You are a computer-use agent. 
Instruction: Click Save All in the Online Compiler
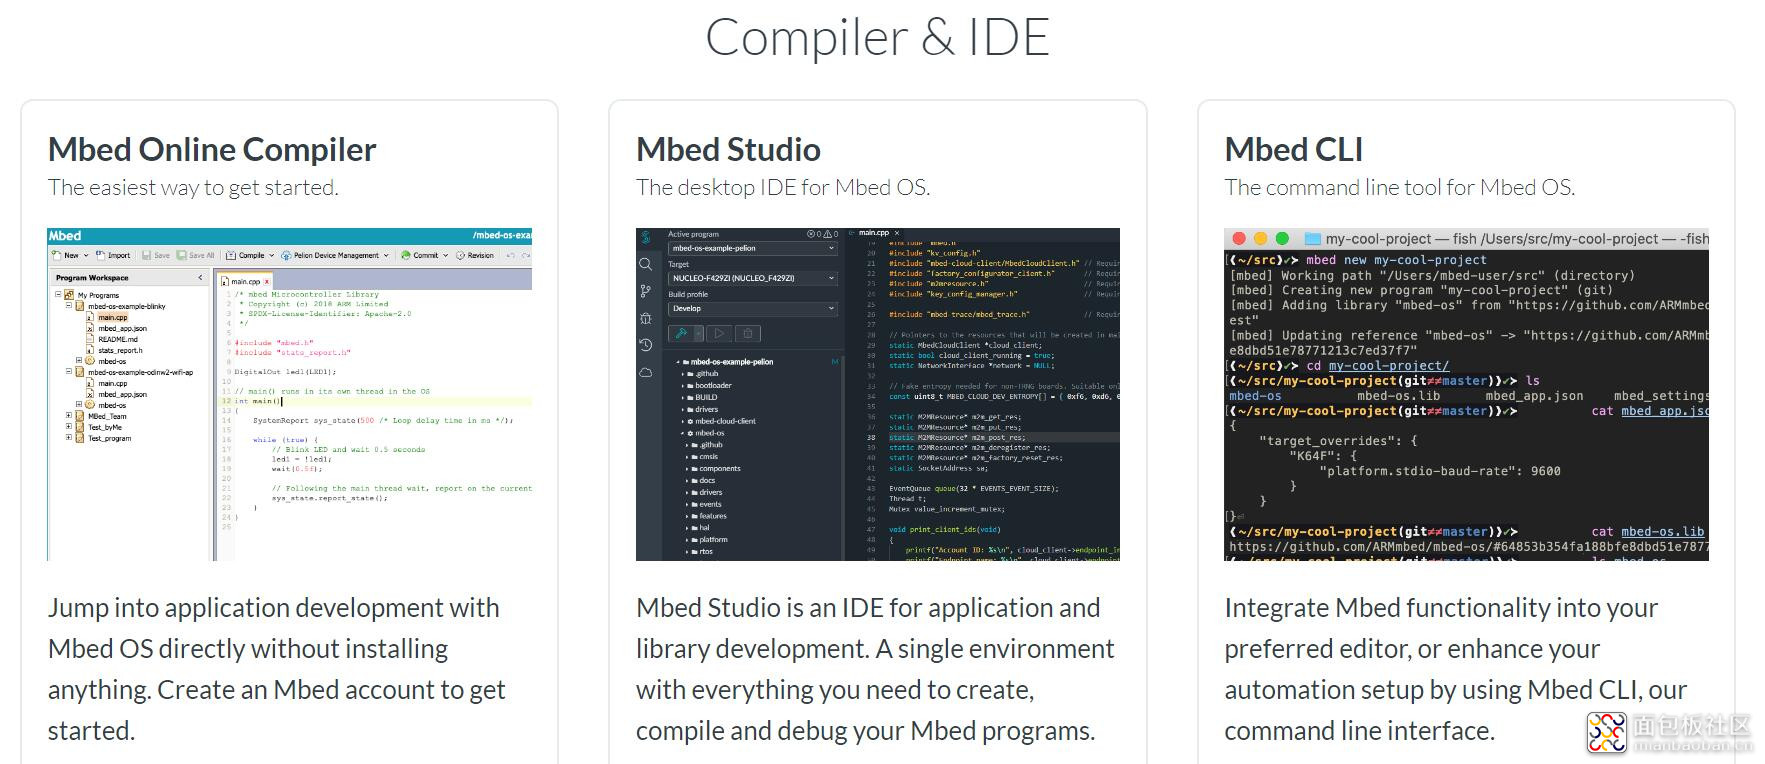click(x=195, y=255)
